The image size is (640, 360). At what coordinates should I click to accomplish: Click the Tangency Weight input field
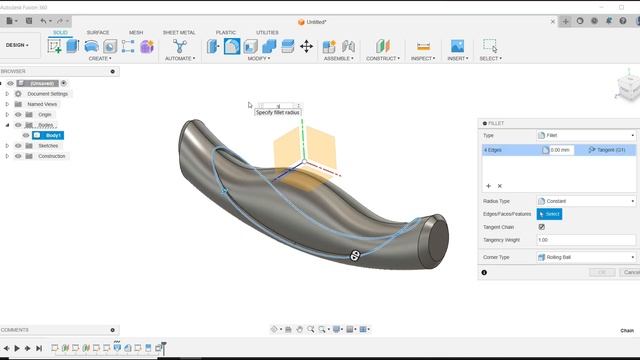[586, 240]
